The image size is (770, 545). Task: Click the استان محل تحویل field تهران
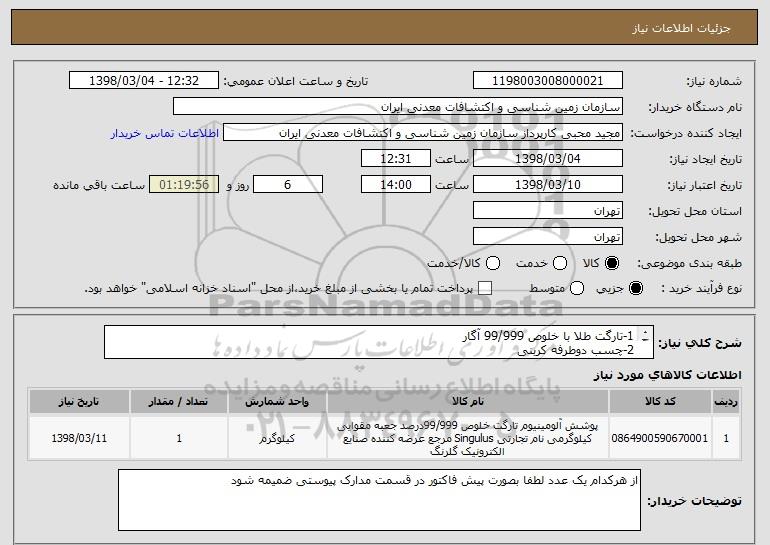[x=548, y=211]
